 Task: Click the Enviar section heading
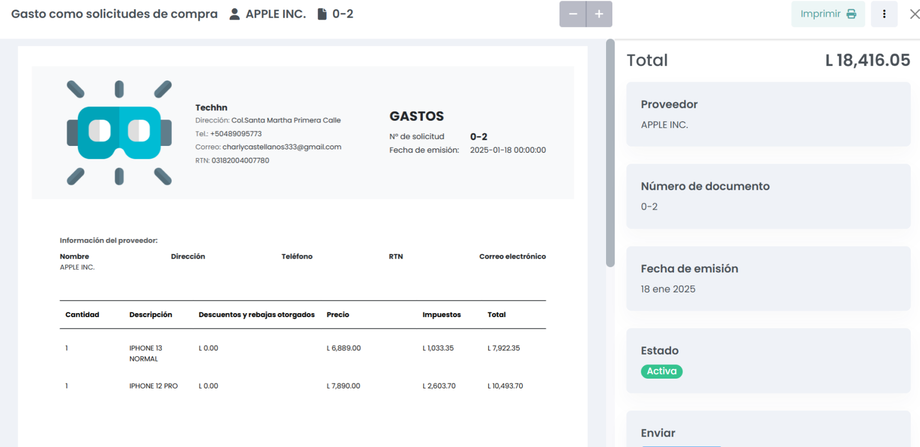tap(658, 433)
